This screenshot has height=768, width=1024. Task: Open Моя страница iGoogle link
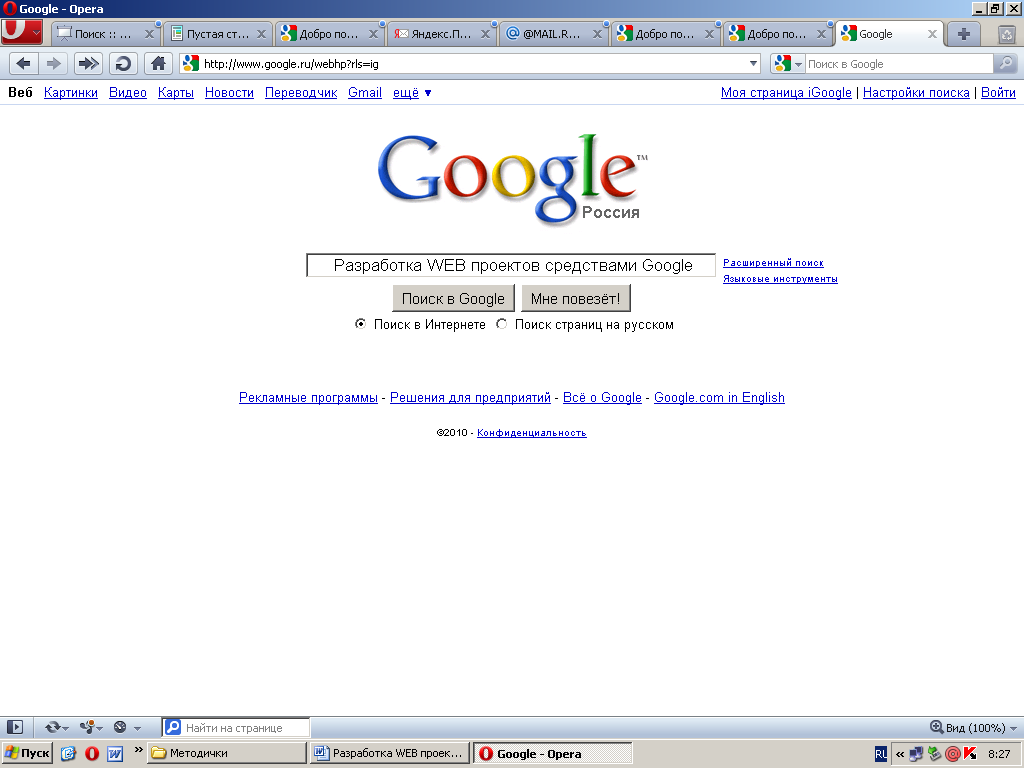(x=786, y=93)
